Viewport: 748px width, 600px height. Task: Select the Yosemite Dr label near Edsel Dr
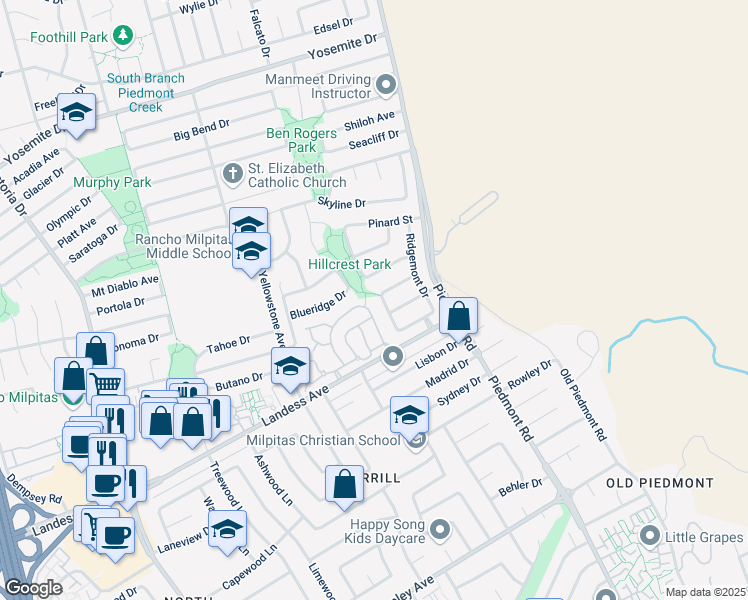(342, 46)
